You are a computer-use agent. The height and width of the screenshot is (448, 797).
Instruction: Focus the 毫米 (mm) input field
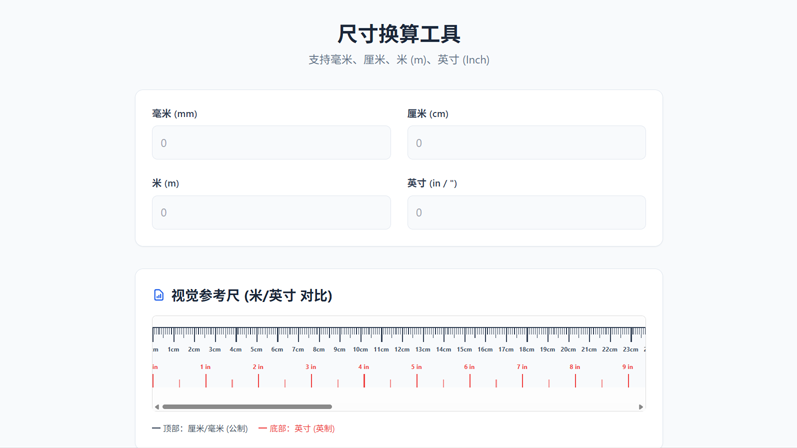pyautogui.click(x=271, y=143)
